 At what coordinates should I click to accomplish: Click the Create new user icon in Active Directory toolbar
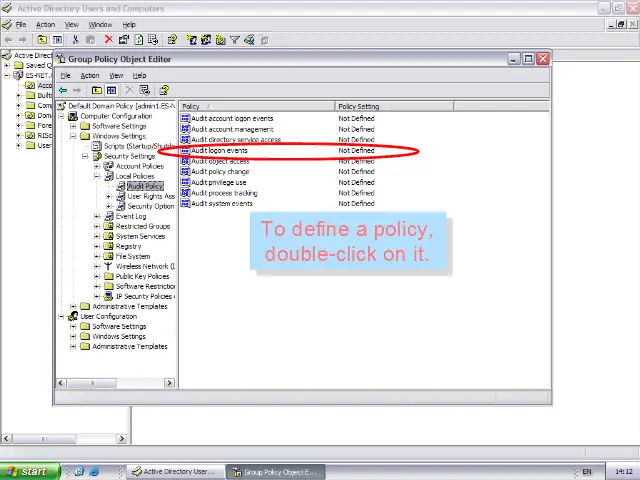tap(191, 40)
